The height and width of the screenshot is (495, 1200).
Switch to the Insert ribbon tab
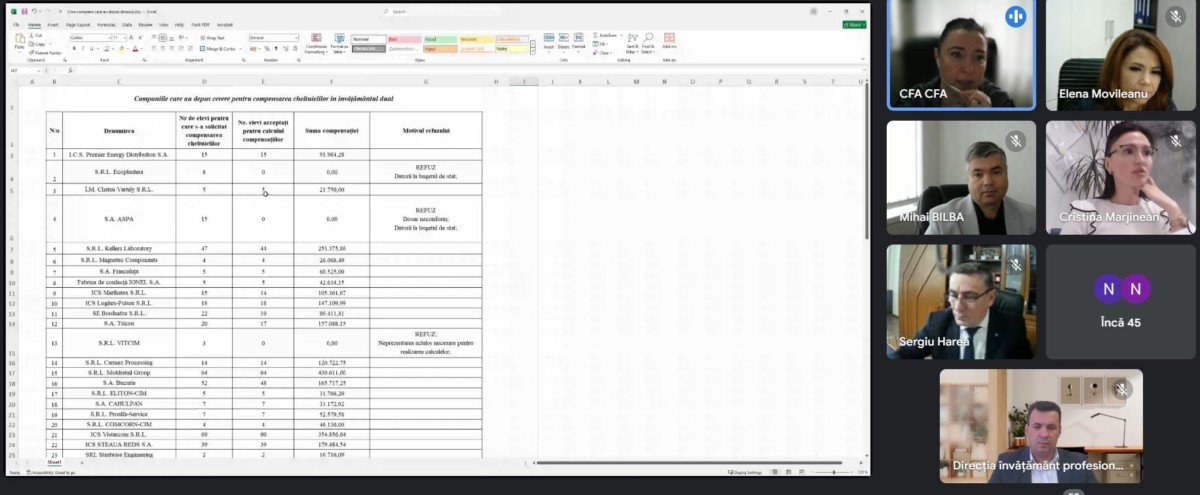[x=53, y=24]
